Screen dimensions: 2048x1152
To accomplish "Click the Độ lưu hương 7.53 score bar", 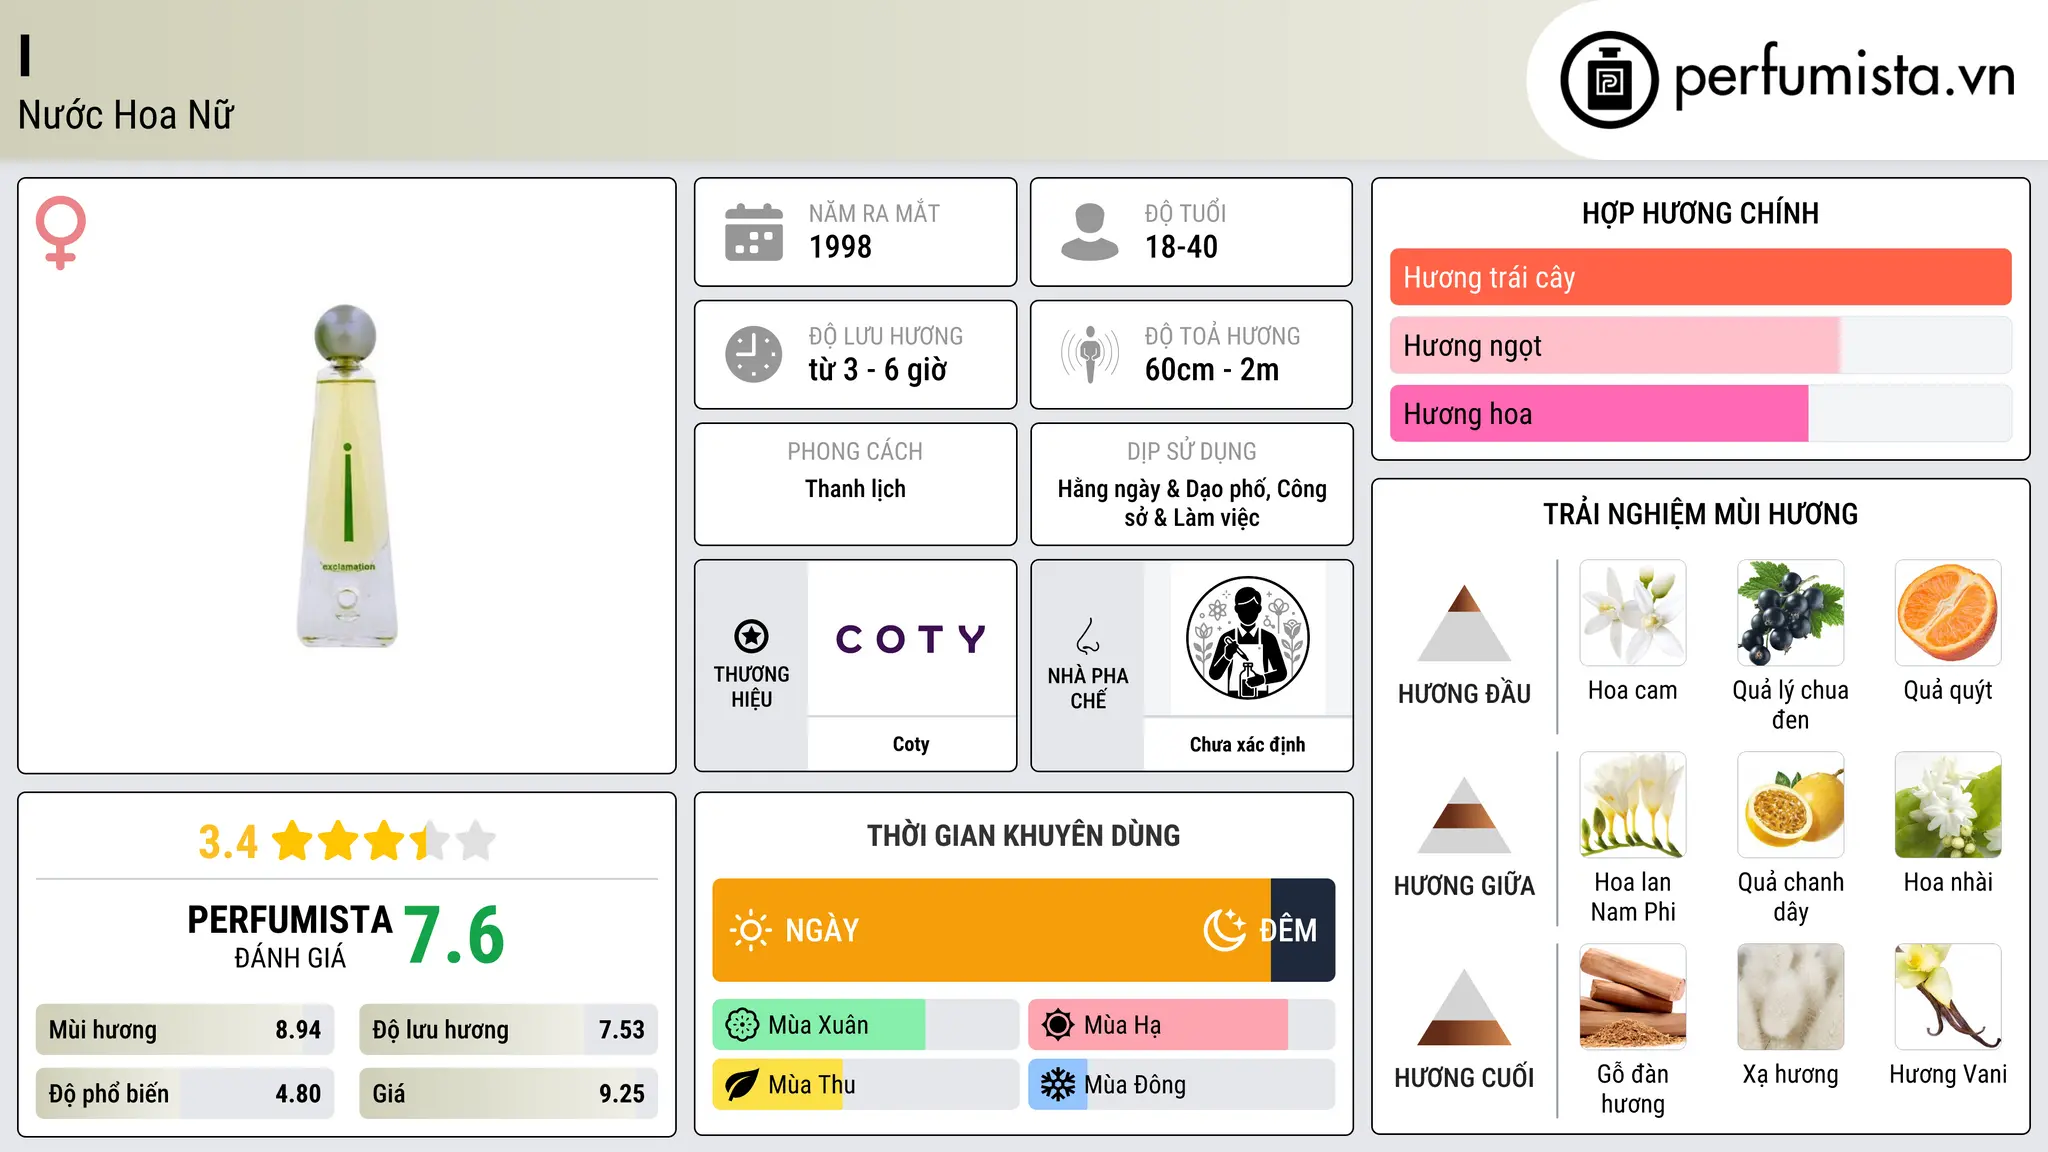I will click(x=508, y=1030).
